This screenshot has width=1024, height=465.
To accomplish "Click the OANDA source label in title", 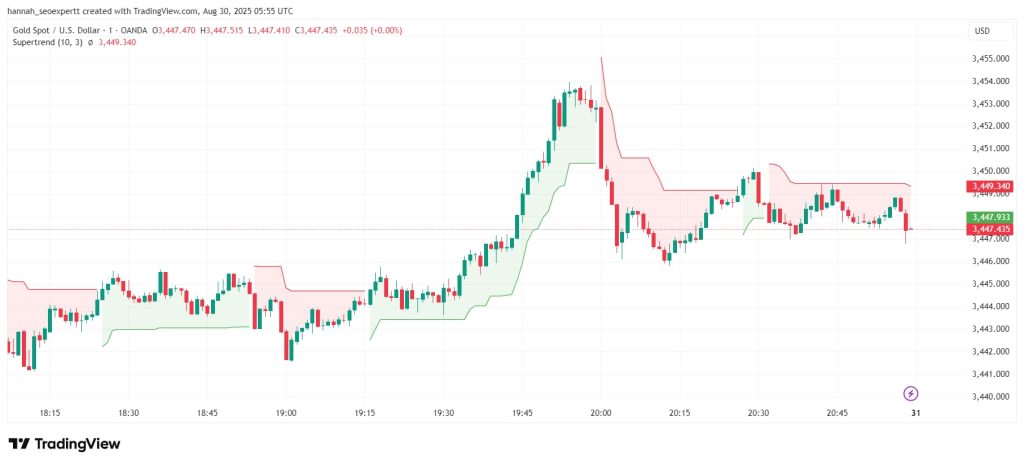I will coord(136,31).
